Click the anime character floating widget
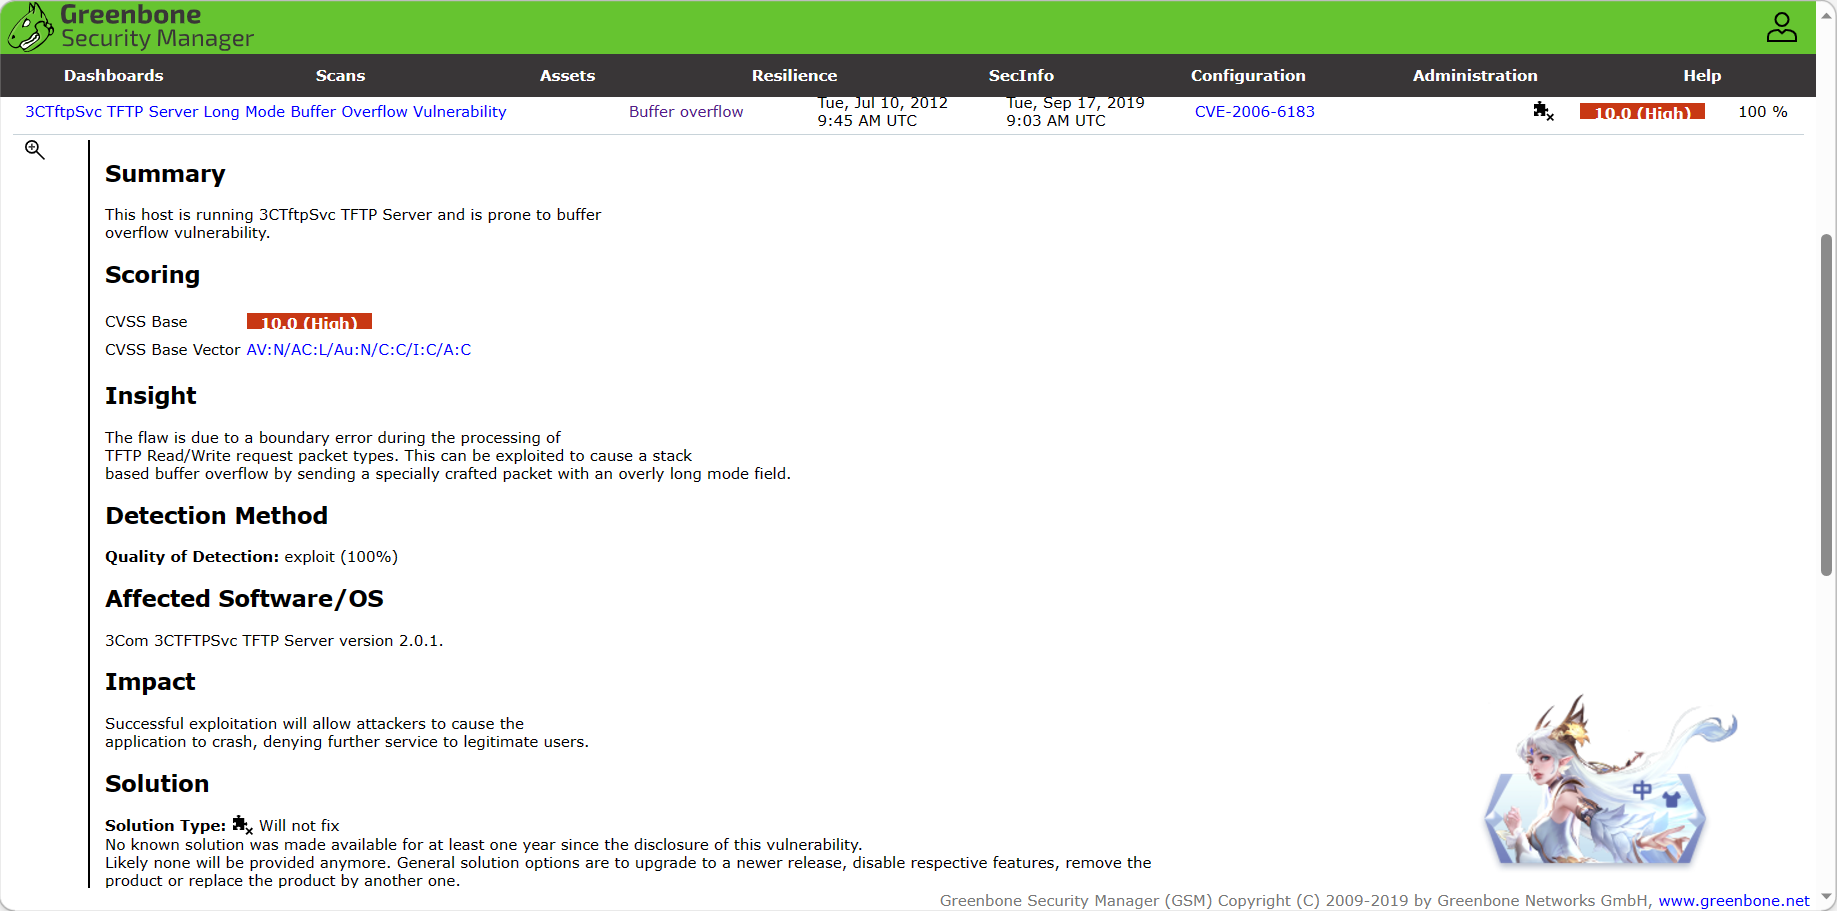Image resolution: width=1837 pixels, height=911 pixels. tap(1611, 780)
